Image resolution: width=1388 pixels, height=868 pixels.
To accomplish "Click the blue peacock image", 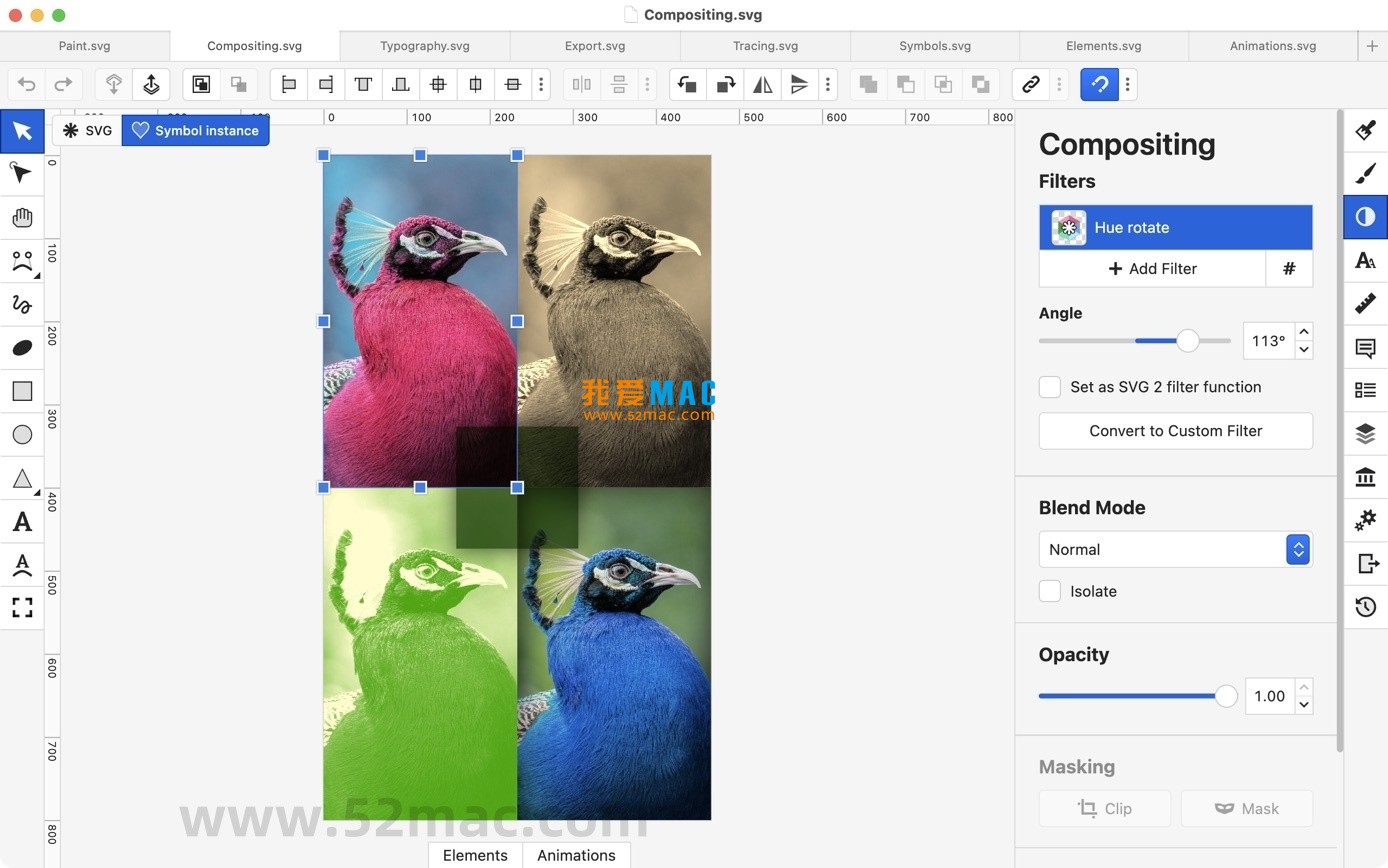I will click(614, 654).
